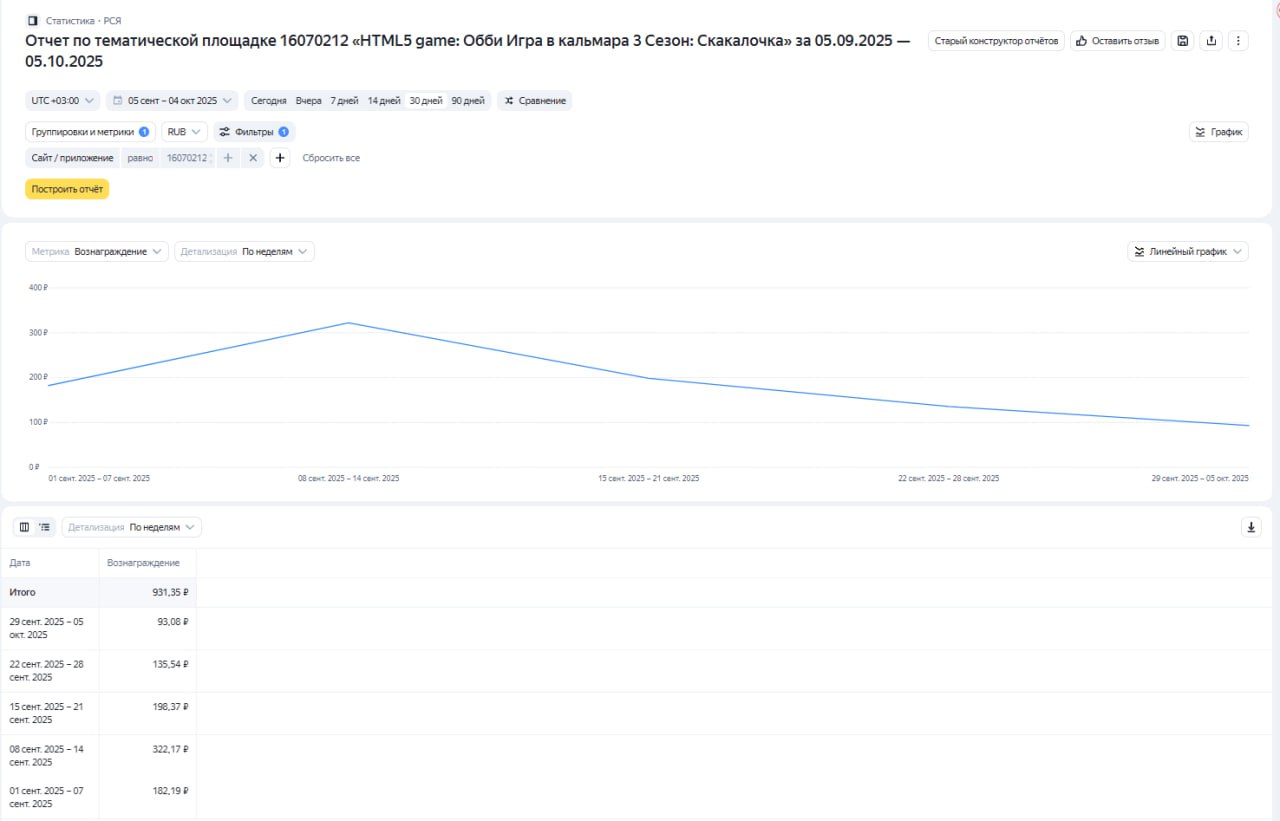Select the 90 дней period tab
1280x821 pixels.
tap(468, 101)
